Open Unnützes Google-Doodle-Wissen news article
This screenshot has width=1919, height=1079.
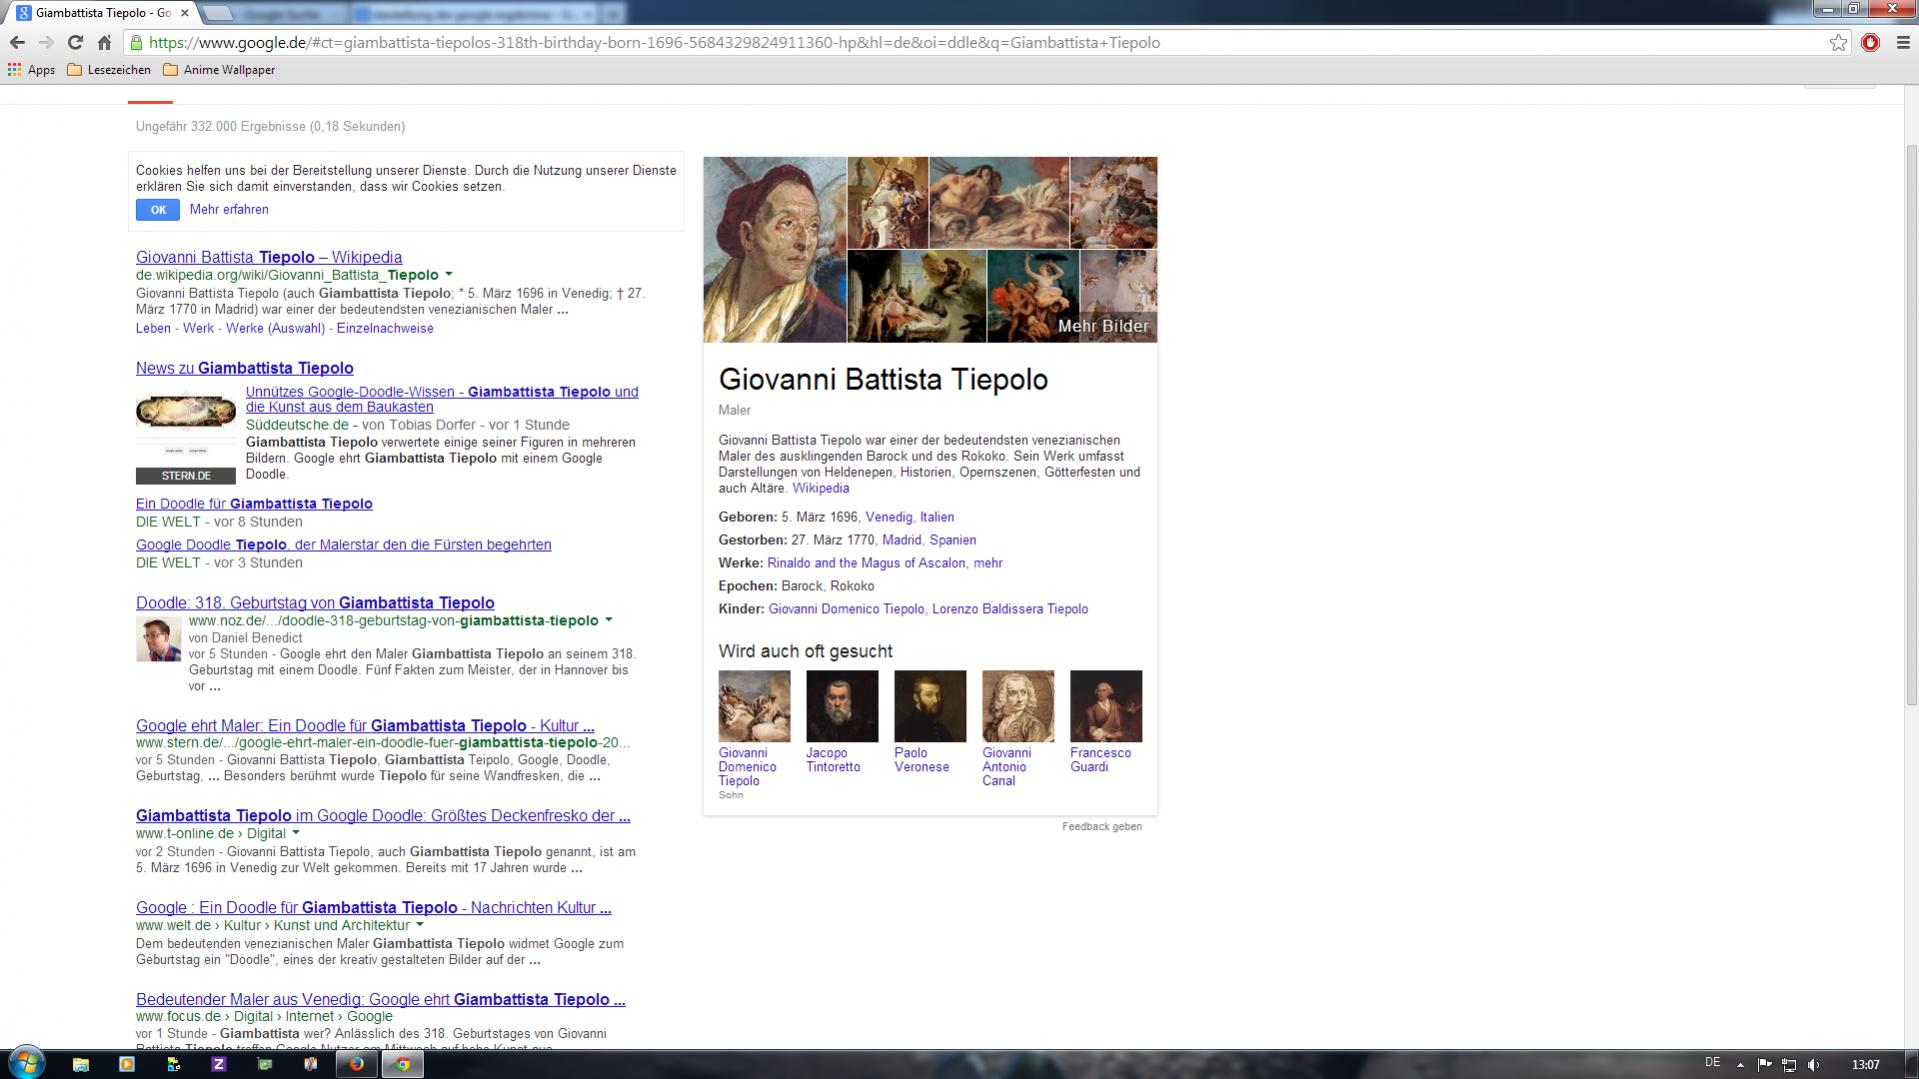[x=442, y=399]
